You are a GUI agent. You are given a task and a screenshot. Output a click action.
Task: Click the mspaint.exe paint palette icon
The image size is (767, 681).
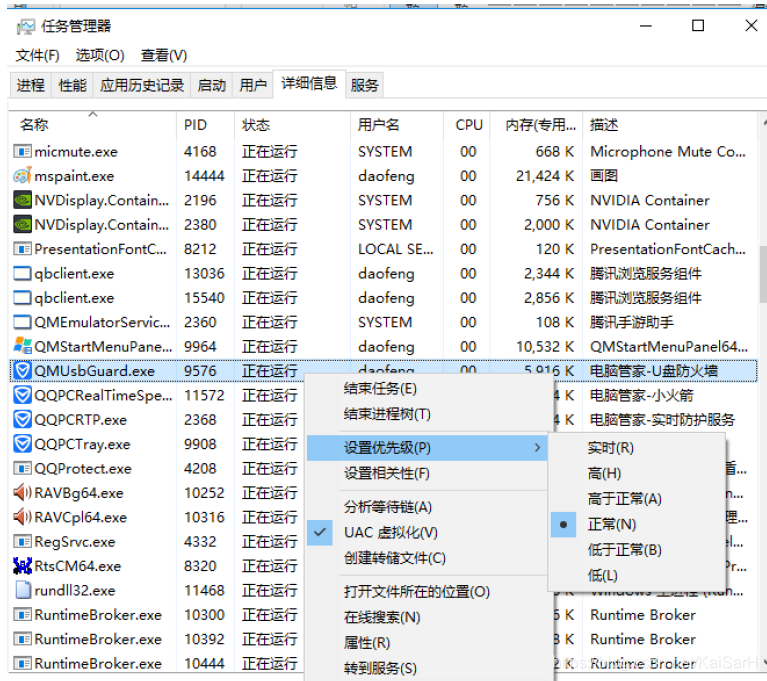[x=22, y=176]
